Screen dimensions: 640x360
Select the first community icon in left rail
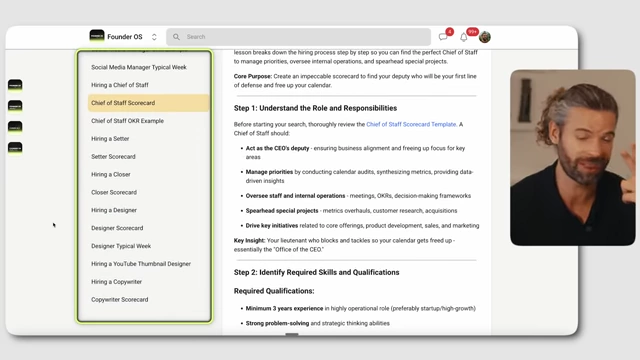coord(15,85)
